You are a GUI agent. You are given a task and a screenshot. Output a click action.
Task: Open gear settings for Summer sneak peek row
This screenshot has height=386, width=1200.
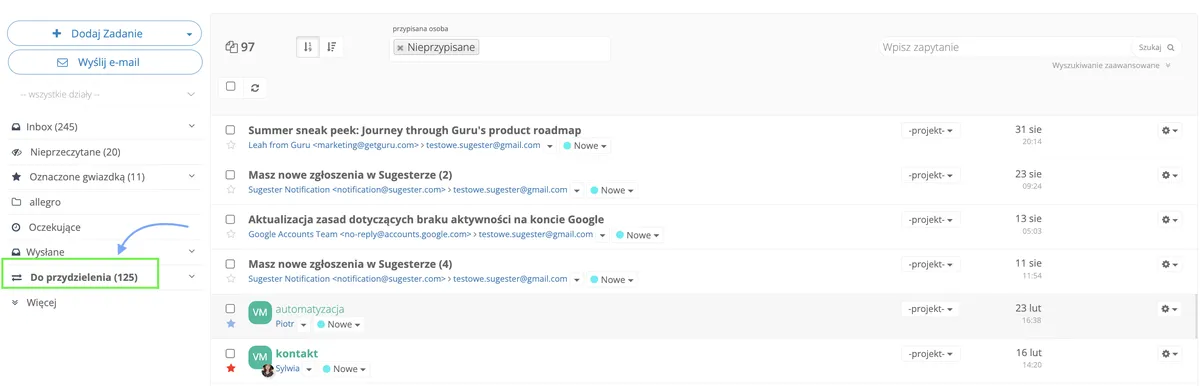[x=1169, y=131]
